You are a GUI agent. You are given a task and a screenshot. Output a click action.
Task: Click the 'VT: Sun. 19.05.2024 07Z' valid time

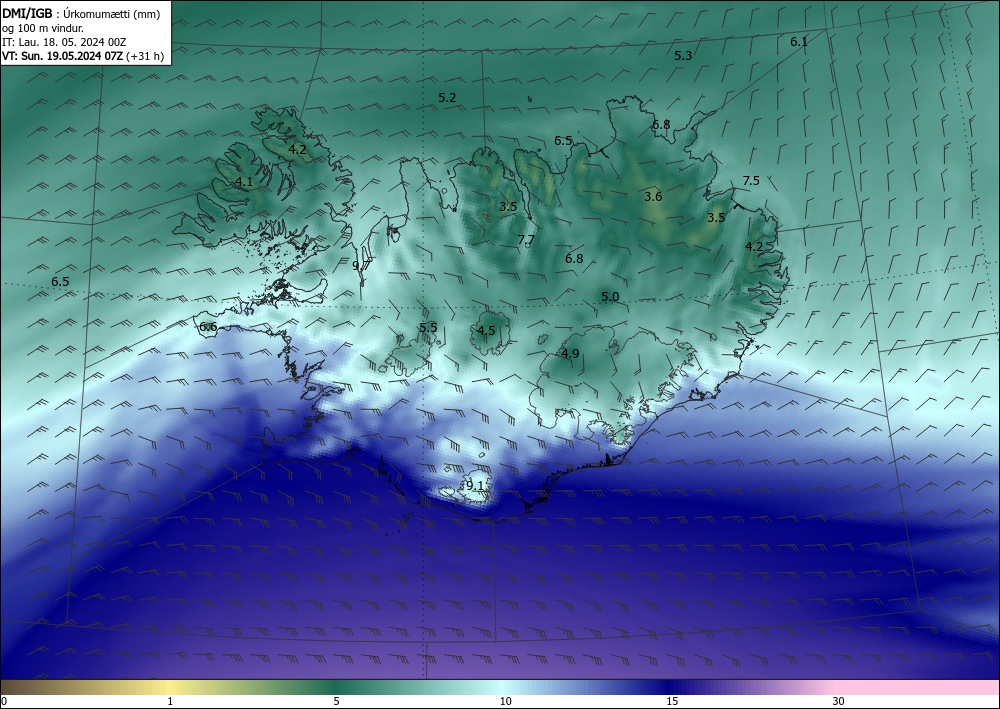coord(63,56)
